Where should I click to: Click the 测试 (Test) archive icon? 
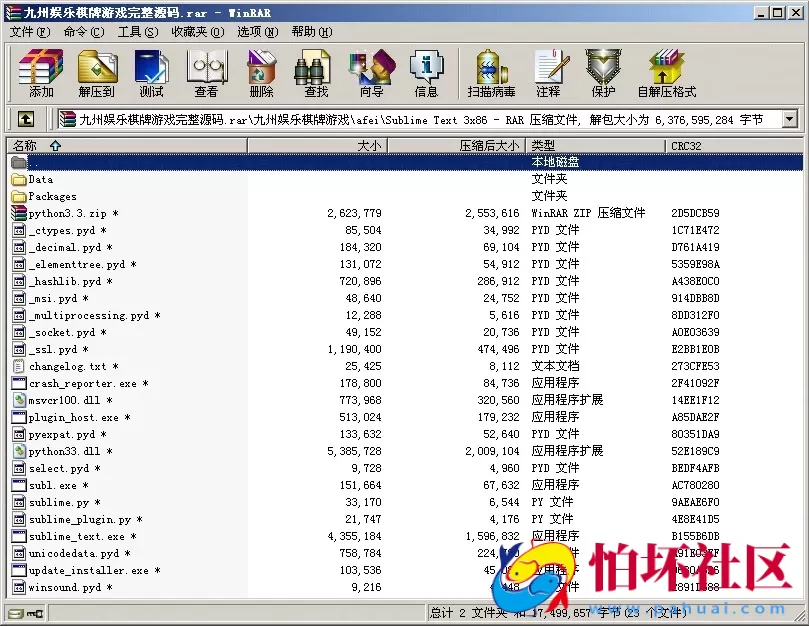(151, 70)
